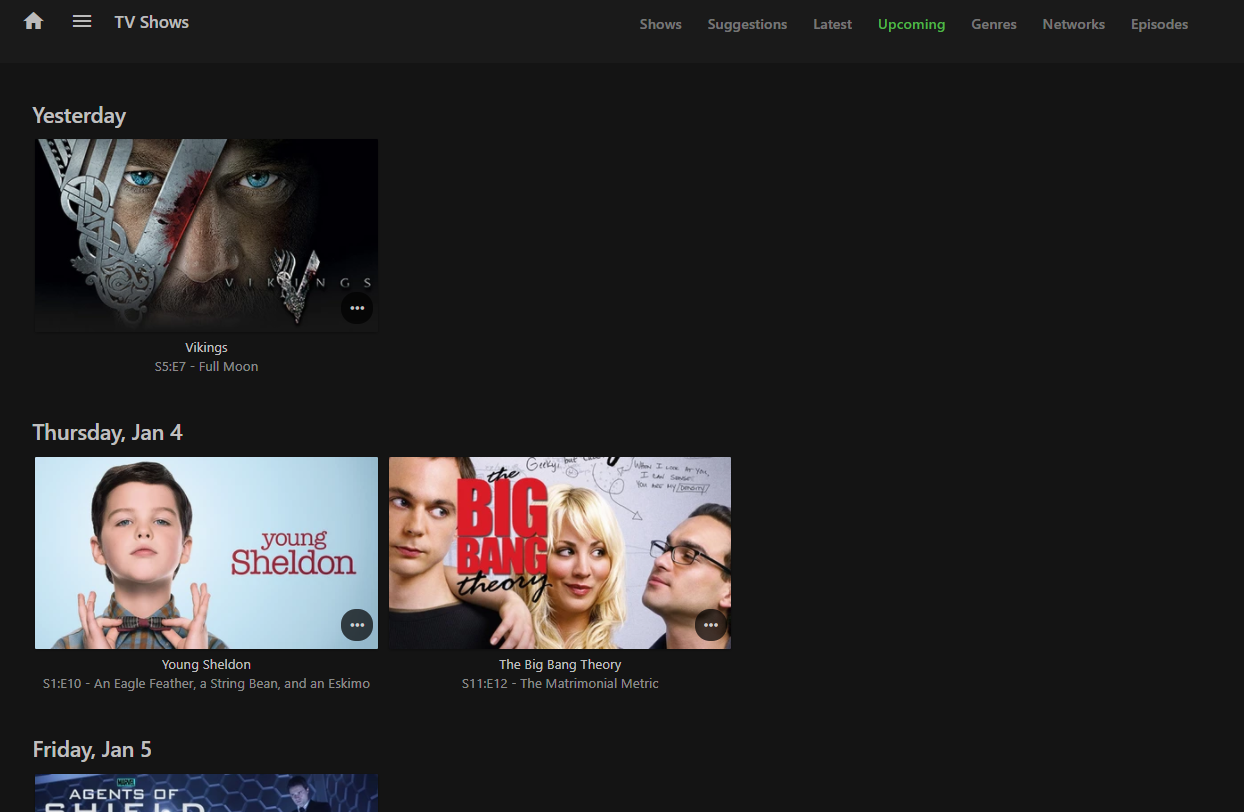Viewport: 1244px width, 812px height.
Task: Open the Young Sheldon poster thumbnail
Action: point(206,553)
